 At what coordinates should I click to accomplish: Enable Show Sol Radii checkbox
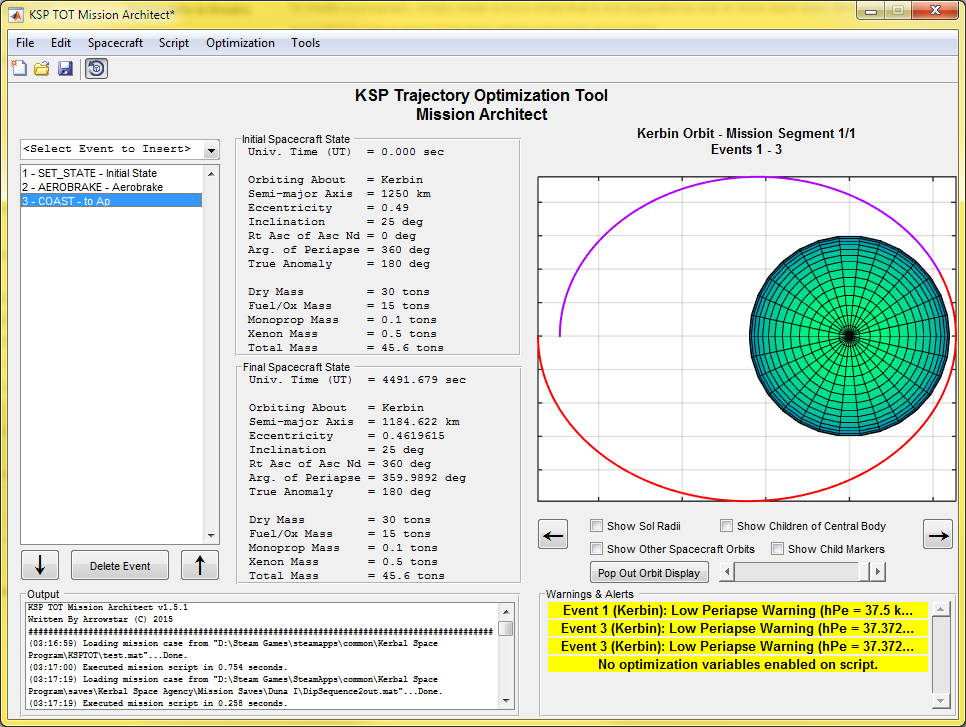pos(597,526)
